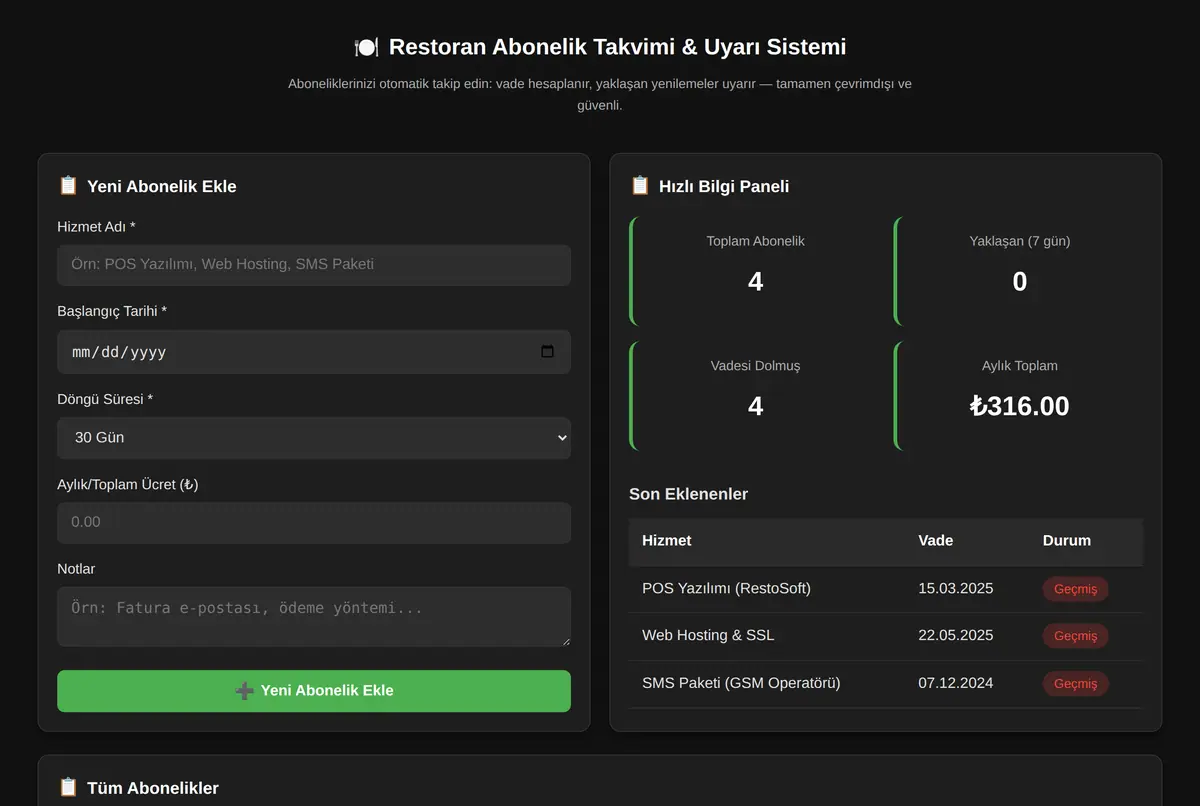Click the Son Eklenenler heading

click(689, 494)
